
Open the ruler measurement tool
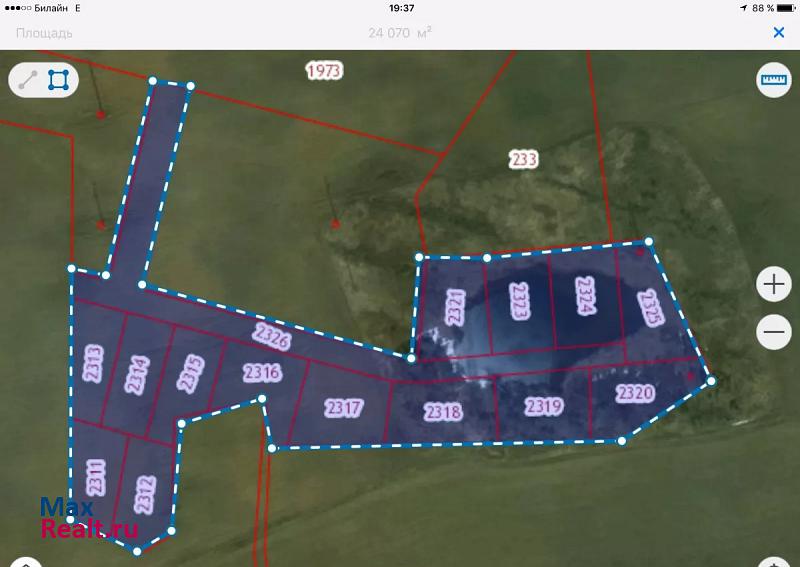[x=773, y=80]
